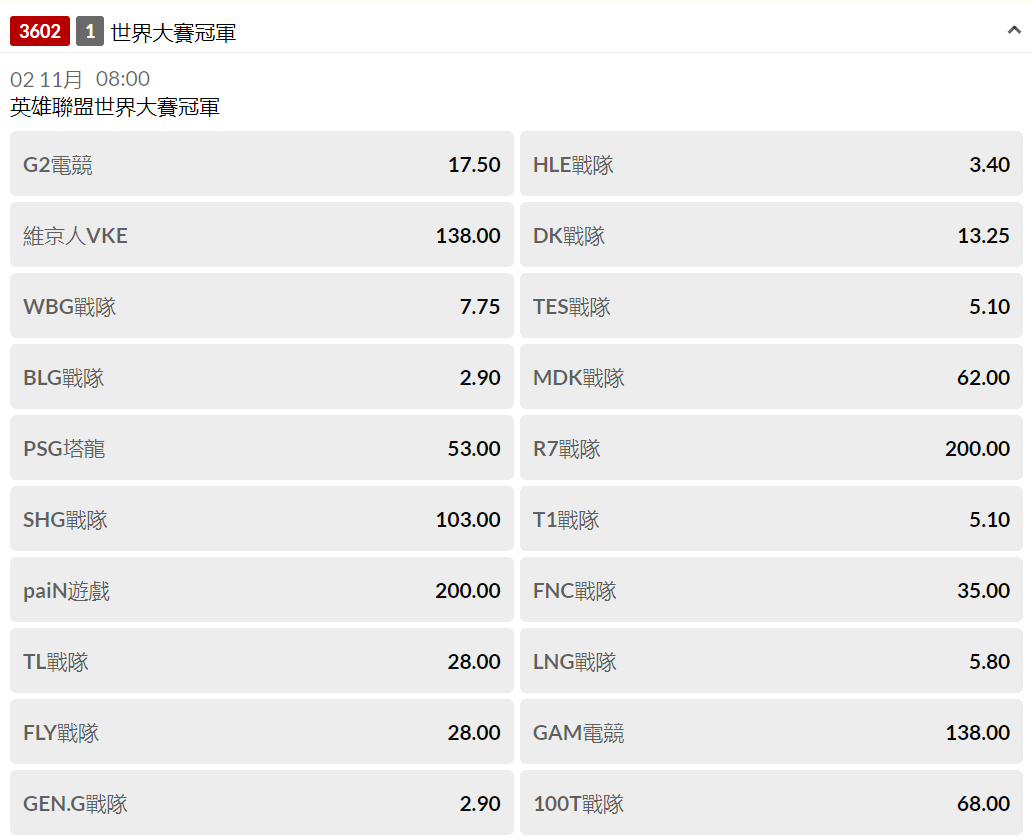The width and height of the screenshot is (1033, 838).
Task: Pick 維京人VKE at 138.00
Action: 261,235
